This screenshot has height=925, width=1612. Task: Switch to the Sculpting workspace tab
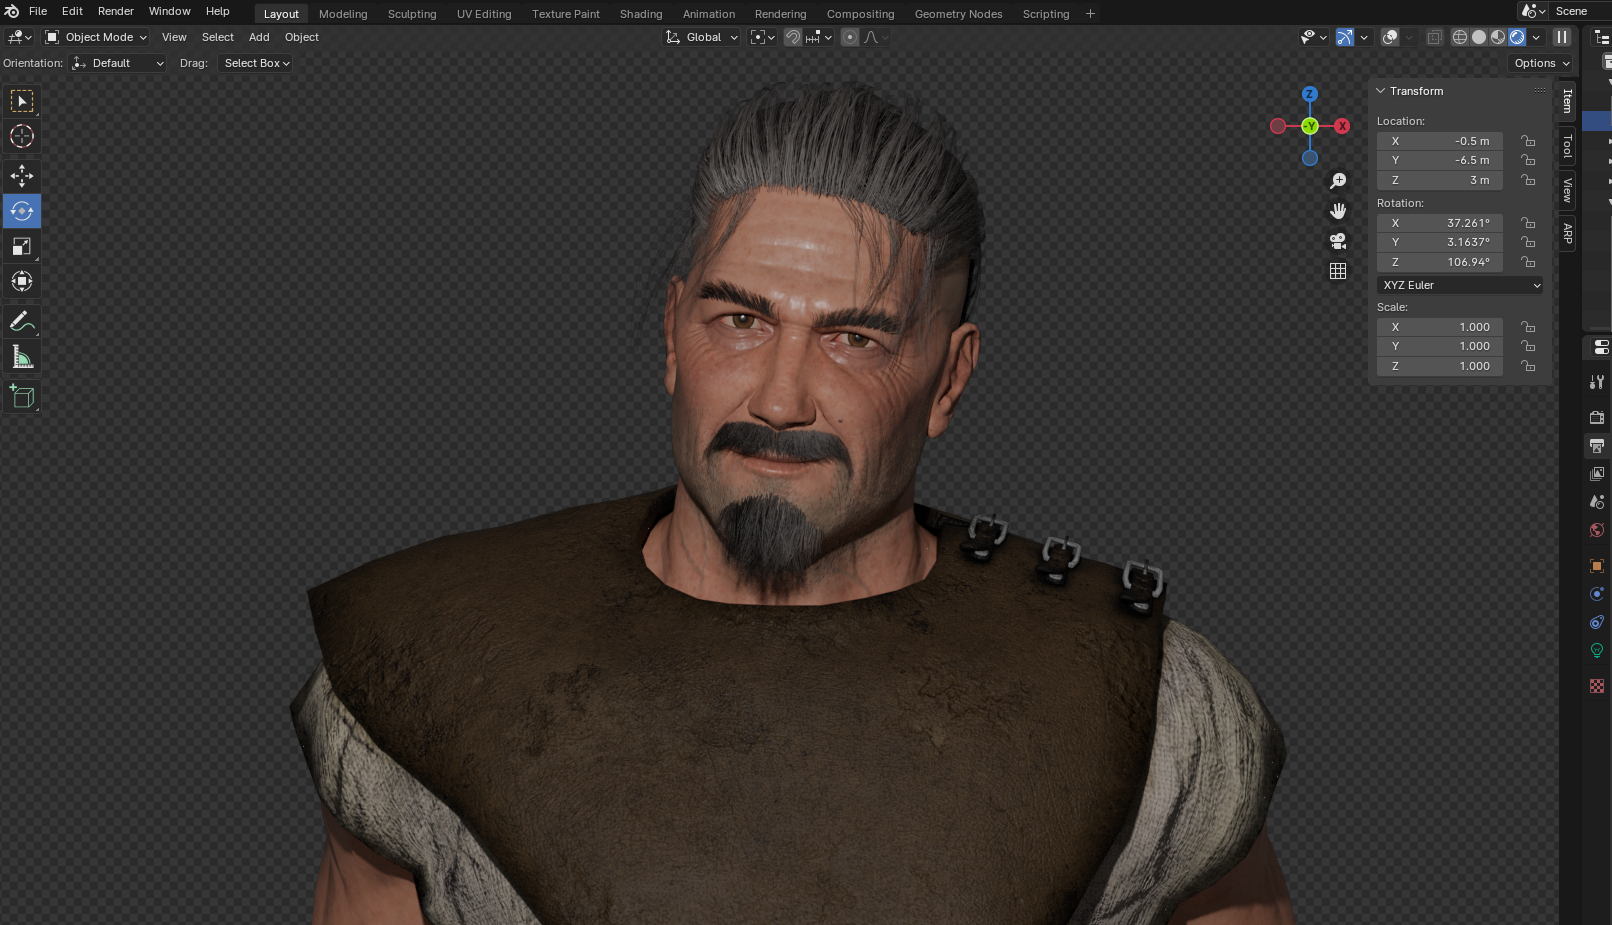[x=412, y=14]
